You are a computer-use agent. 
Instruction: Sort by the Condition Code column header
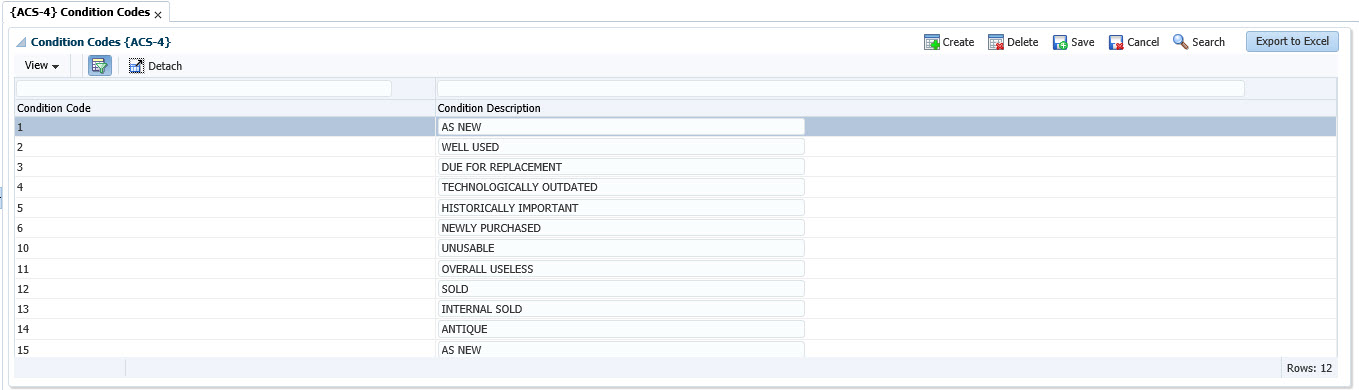click(224, 108)
